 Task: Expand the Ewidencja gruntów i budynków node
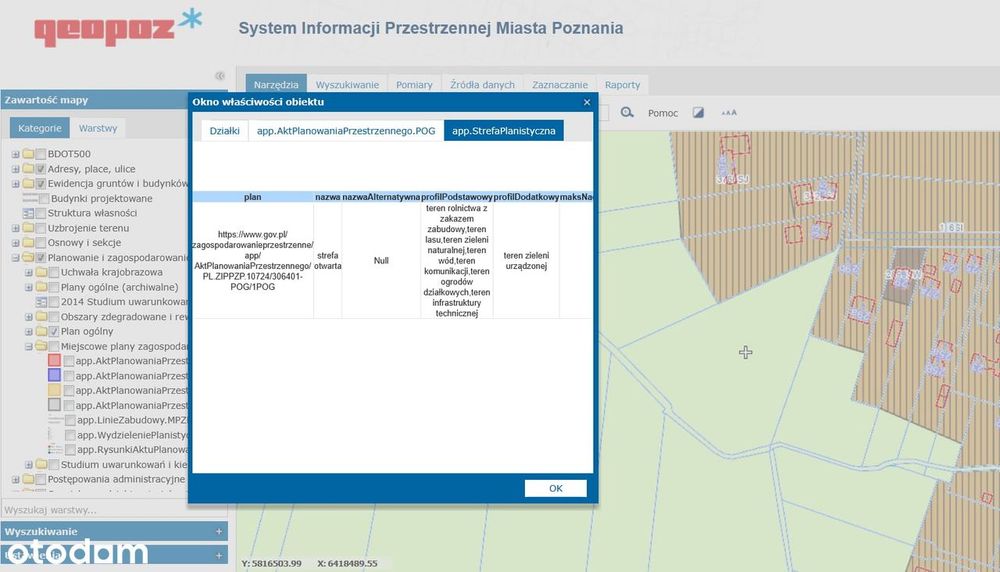(15, 184)
